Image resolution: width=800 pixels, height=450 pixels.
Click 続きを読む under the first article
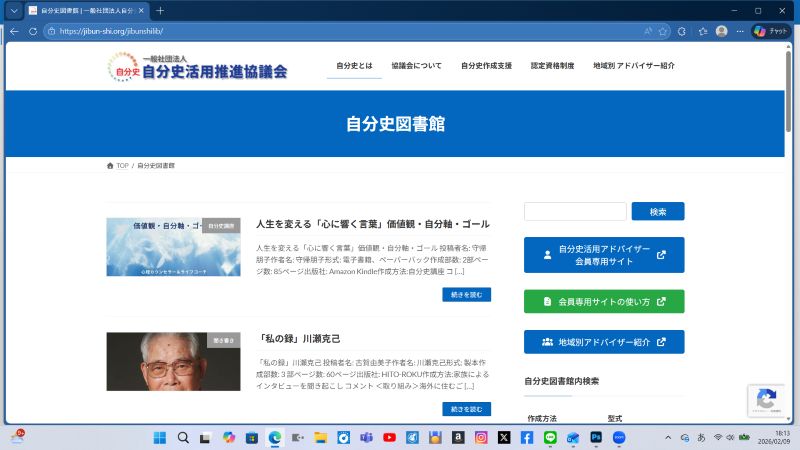point(466,295)
